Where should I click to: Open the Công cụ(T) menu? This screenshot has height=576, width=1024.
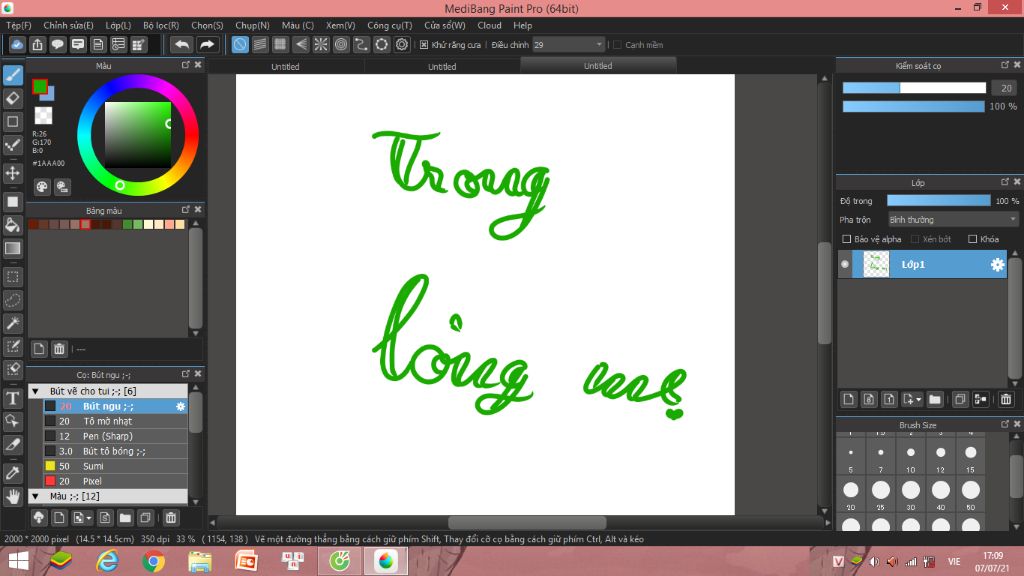(389, 25)
